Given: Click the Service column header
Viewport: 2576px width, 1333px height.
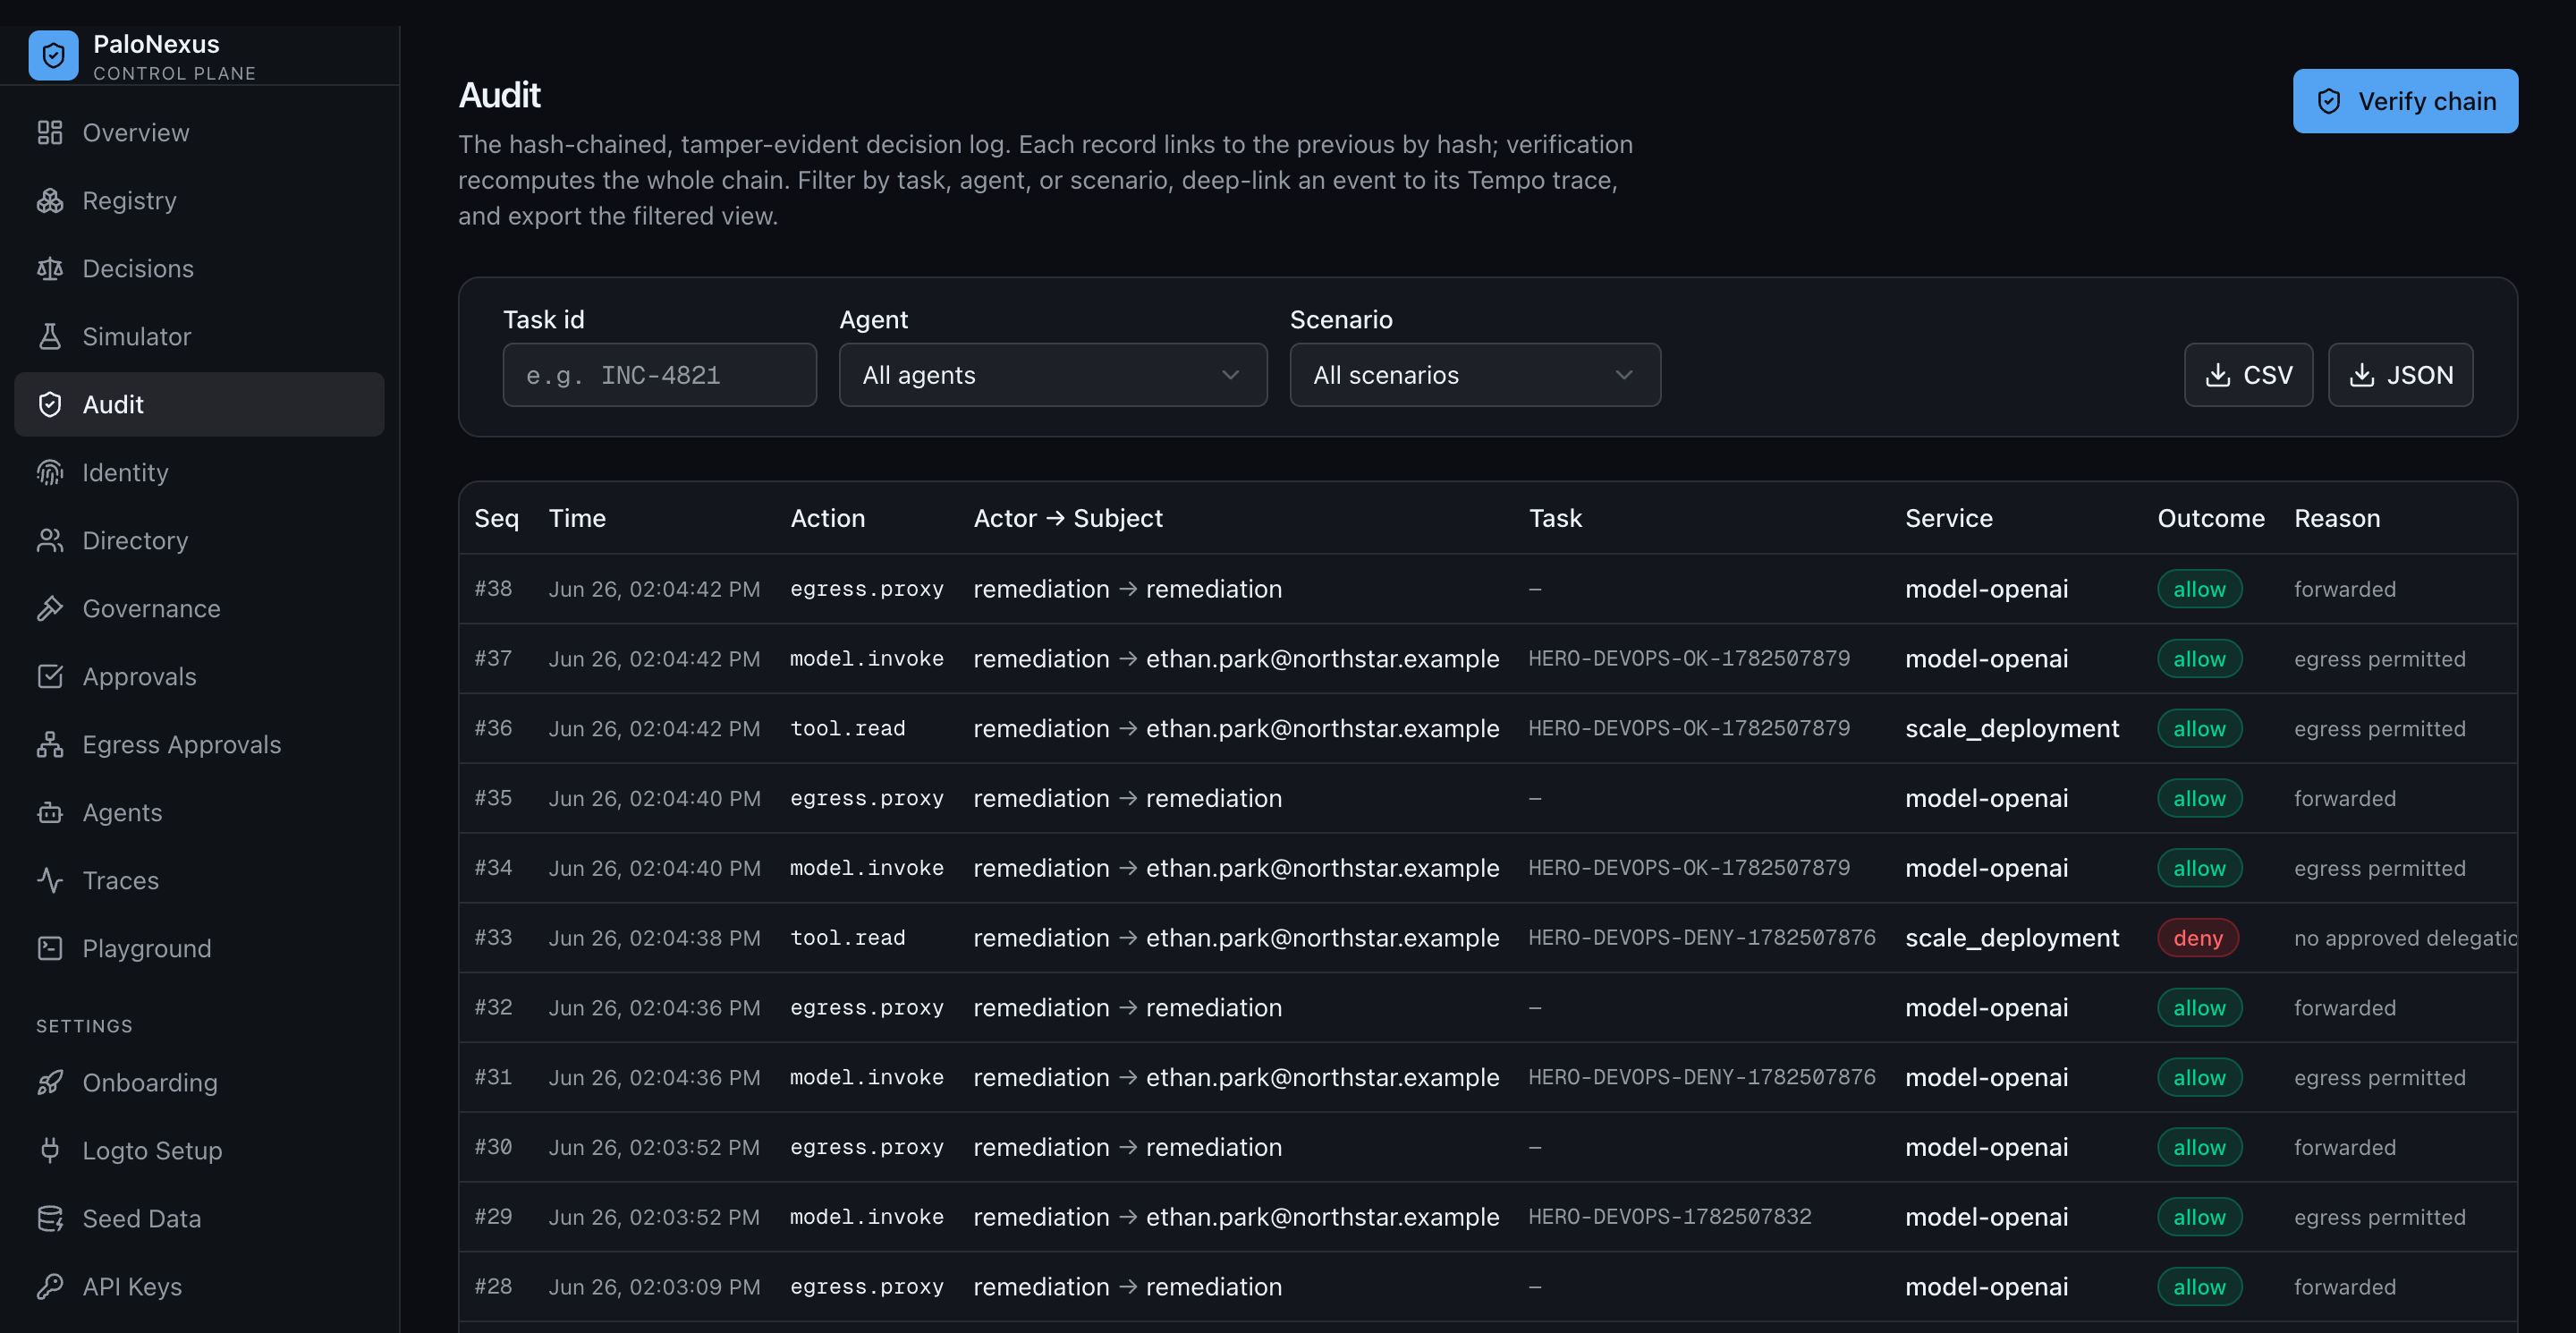Looking at the screenshot, I should (x=1948, y=518).
